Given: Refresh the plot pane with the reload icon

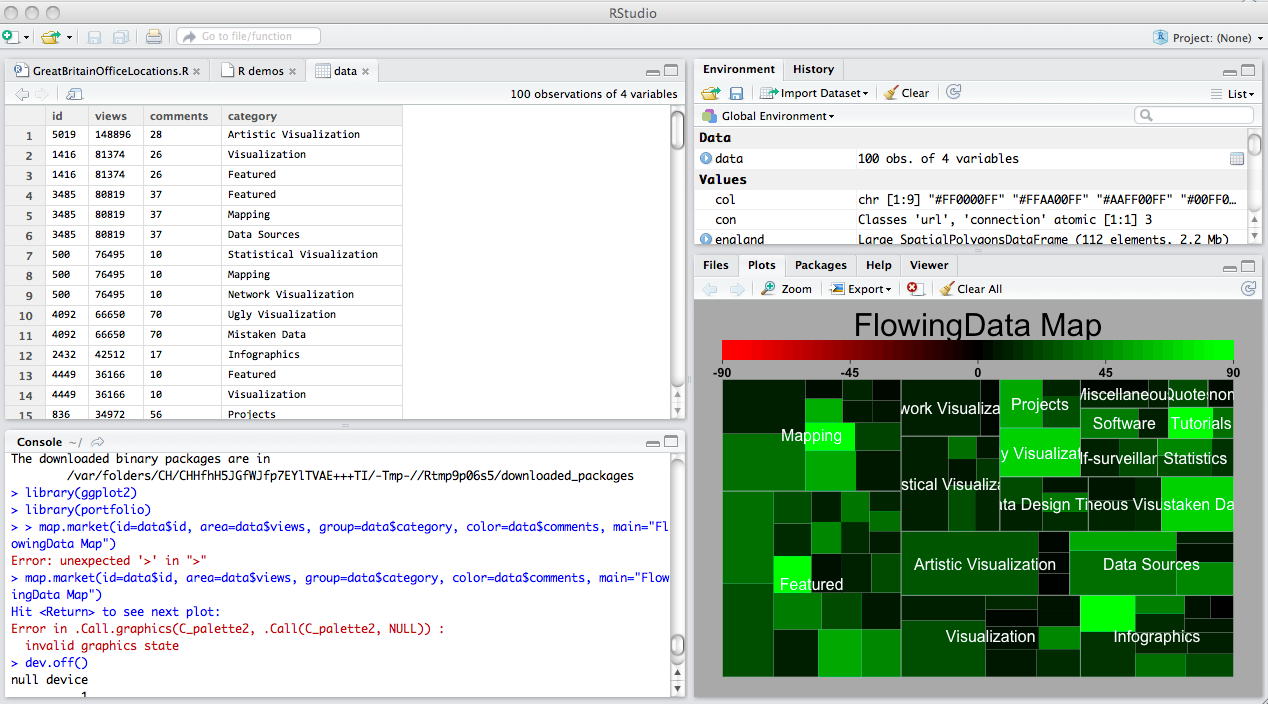Looking at the screenshot, I should (x=1248, y=288).
